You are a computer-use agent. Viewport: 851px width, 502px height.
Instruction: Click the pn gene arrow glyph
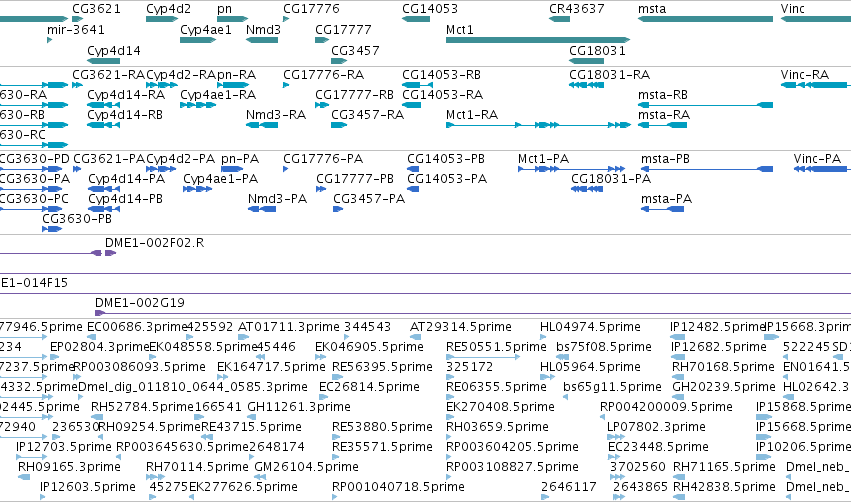pyautogui.click(x=232, y=19)
